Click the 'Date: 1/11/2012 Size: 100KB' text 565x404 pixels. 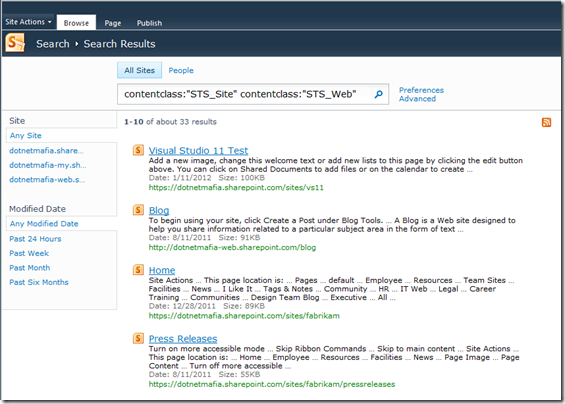(x=206, y=178)
